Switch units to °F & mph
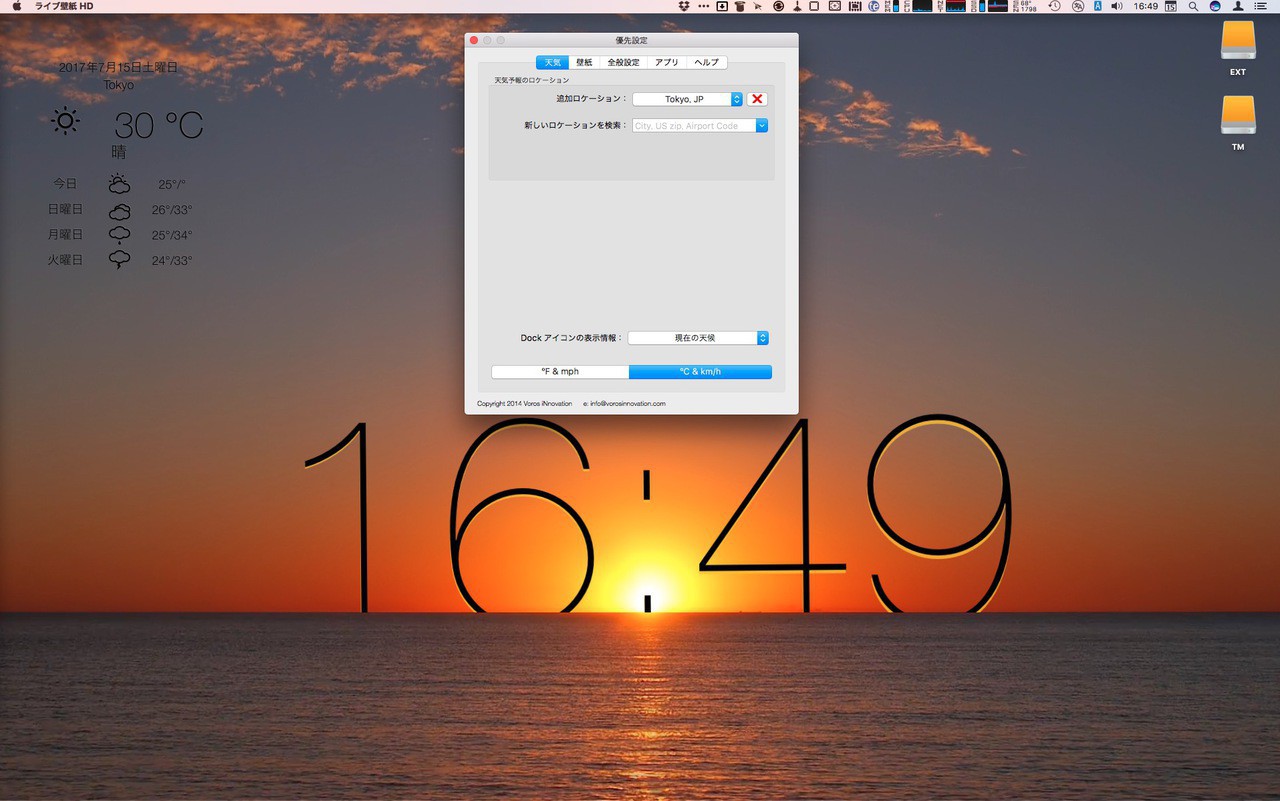The height and width of the screenshot is (801, 1280). (x=560, y=372)
